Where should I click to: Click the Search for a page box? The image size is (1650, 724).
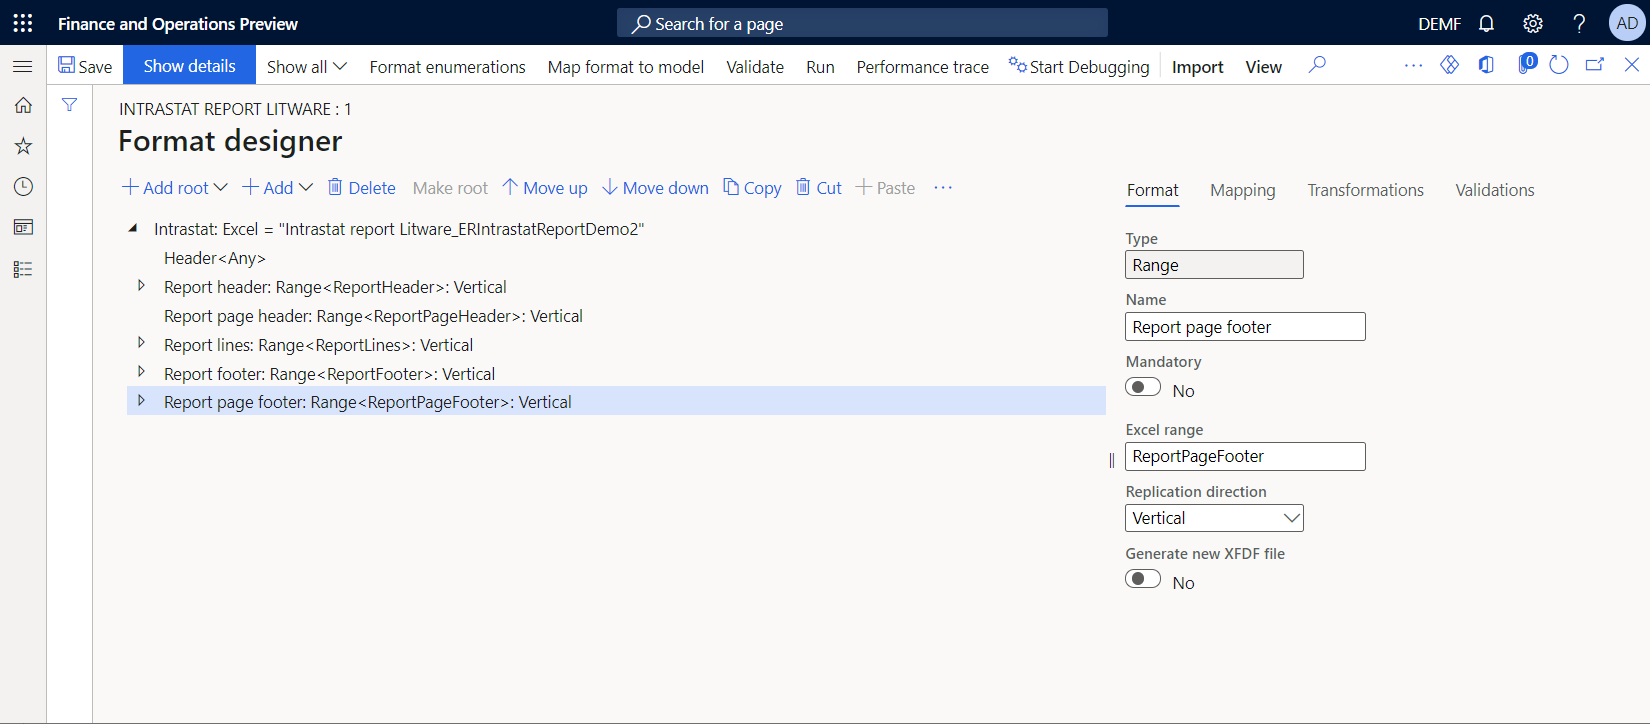point(862,23)
